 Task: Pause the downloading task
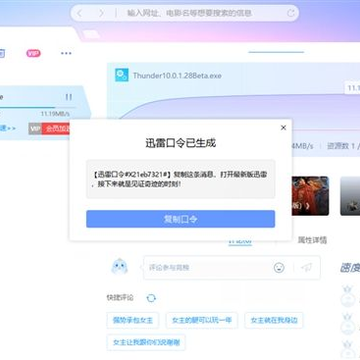pos(69,97)
